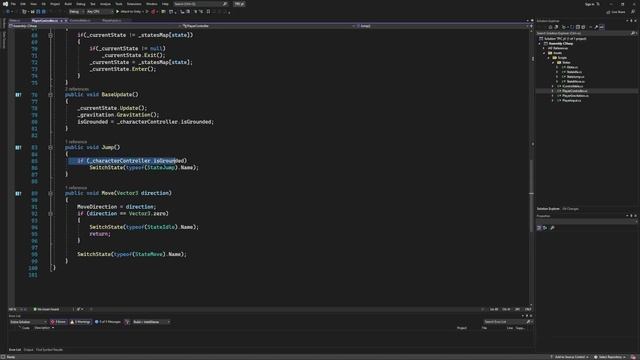The width and height of the screenshot is (640, 360).
Task: Click Add to Source Control in status bar
Action: pyautogui.click(x=569, y=357)
